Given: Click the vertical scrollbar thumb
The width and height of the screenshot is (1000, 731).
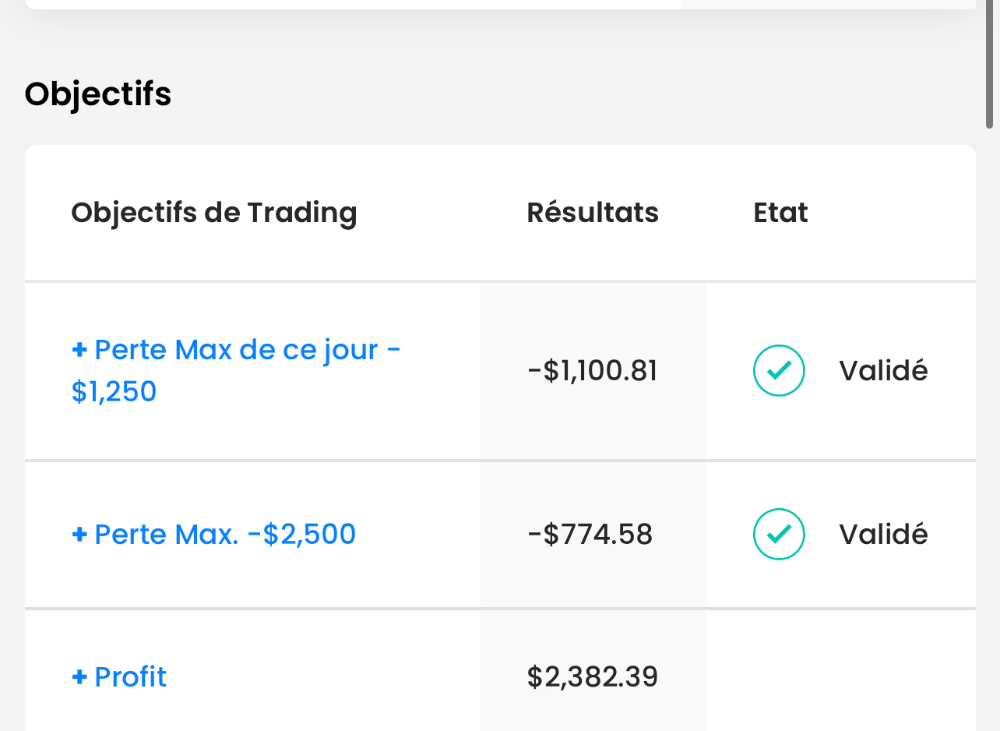Looking at the screenshot, I should pyautogui.click(x=989, y=64).
